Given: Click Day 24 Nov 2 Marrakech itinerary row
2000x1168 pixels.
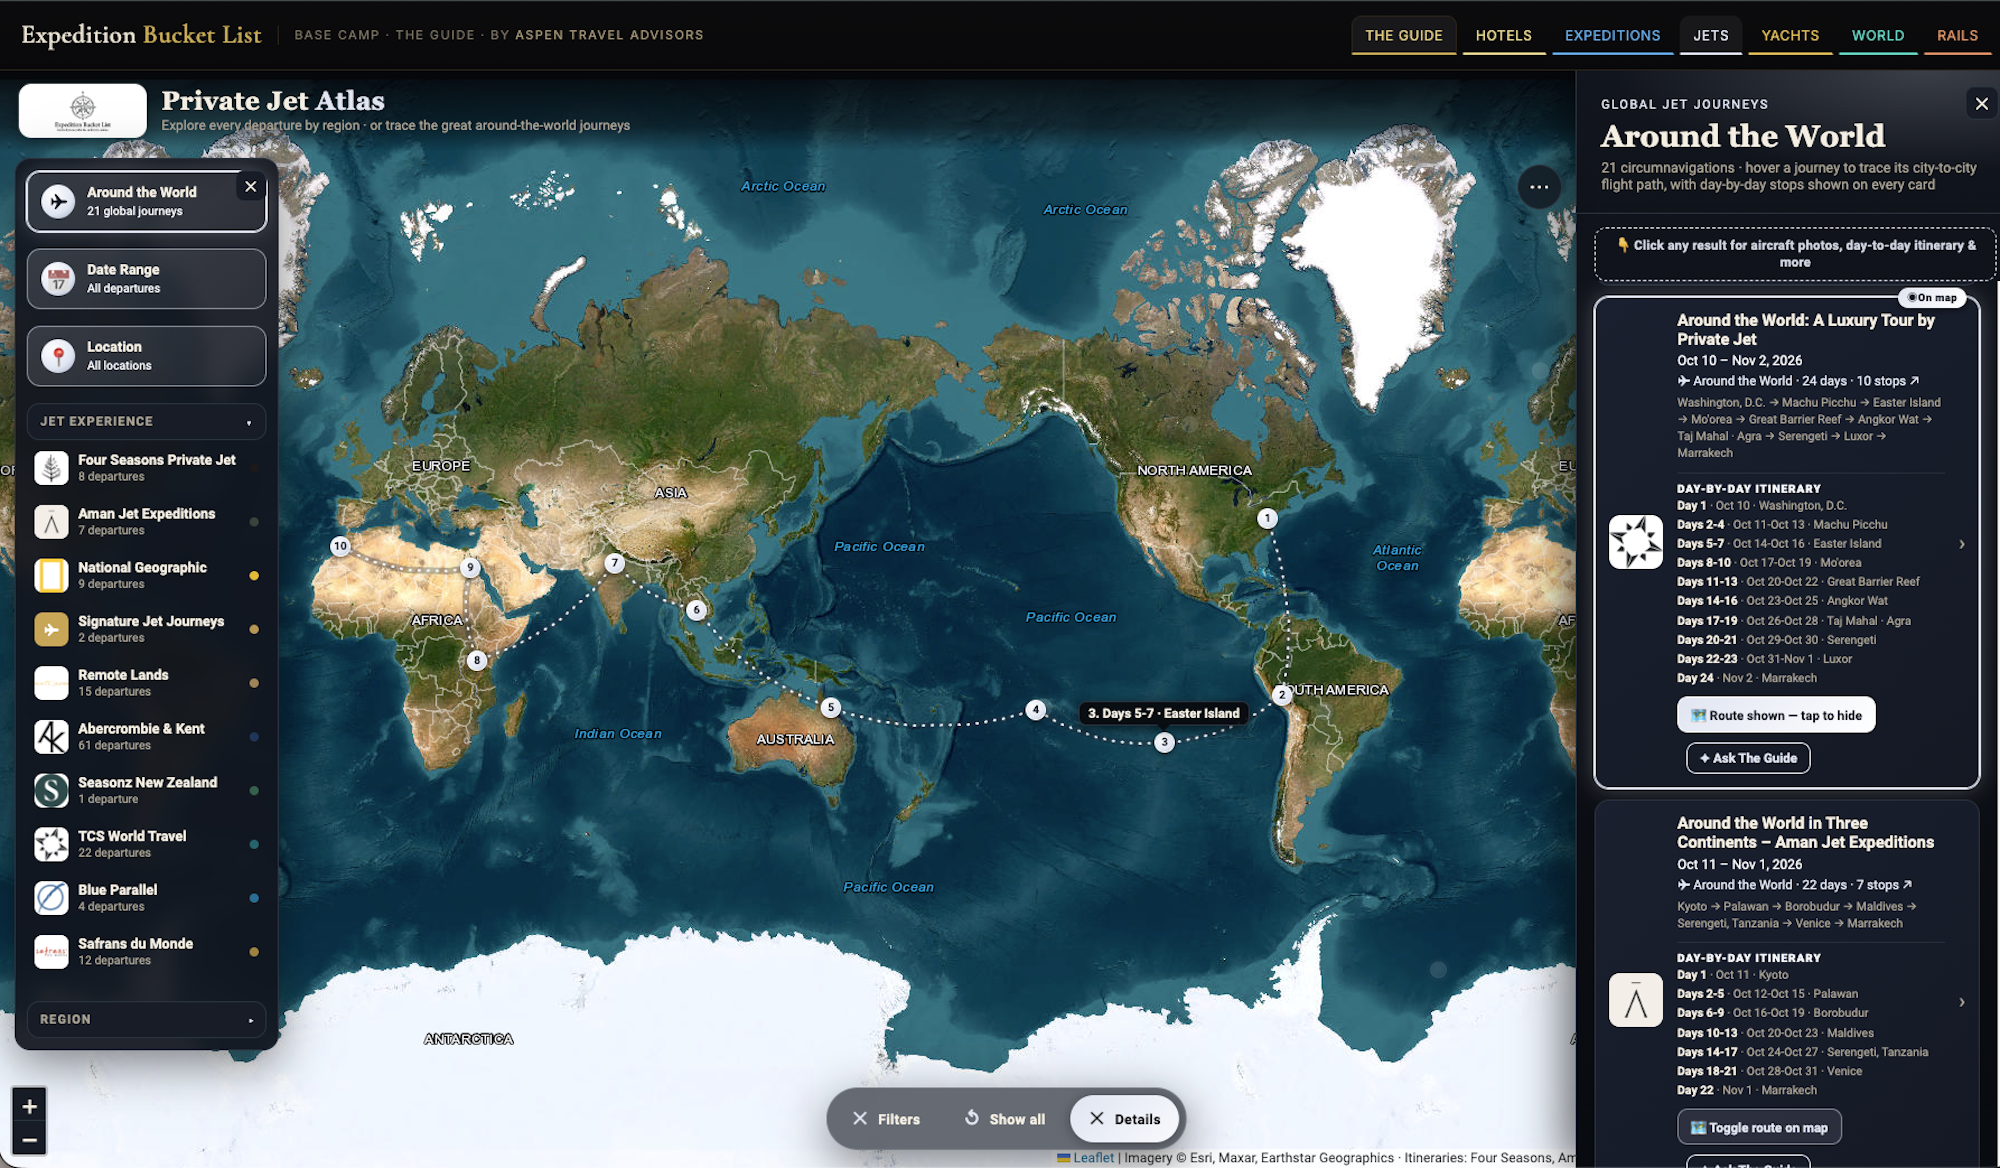Looking at the screenshot, I should pos(1747,678).
